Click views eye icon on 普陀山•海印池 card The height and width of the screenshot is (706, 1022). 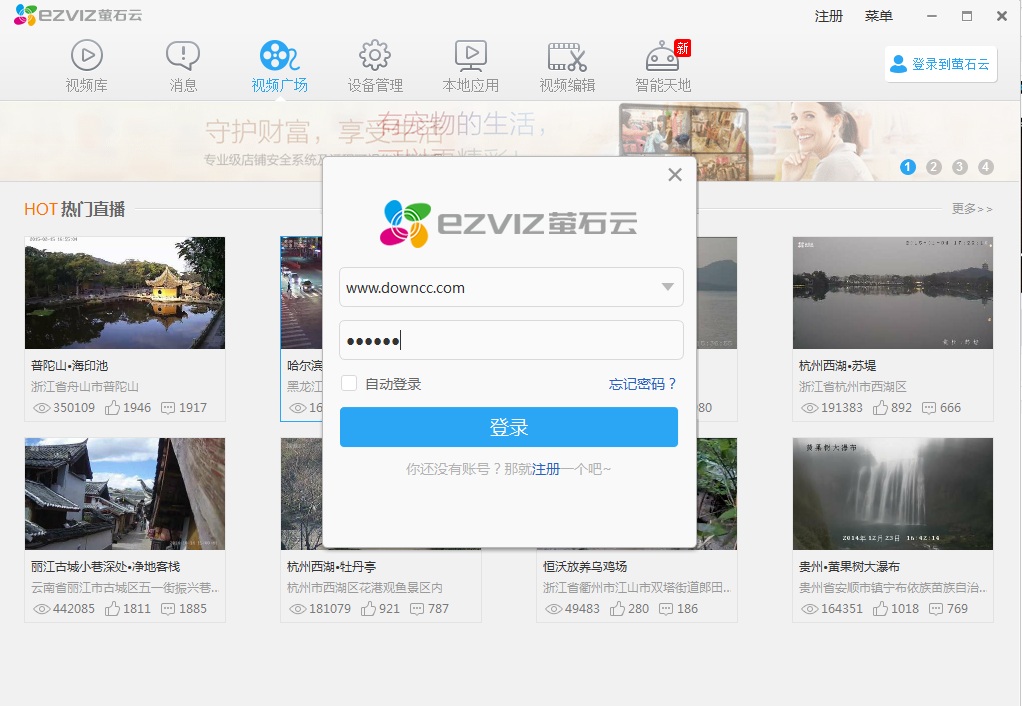coord(42,408)
